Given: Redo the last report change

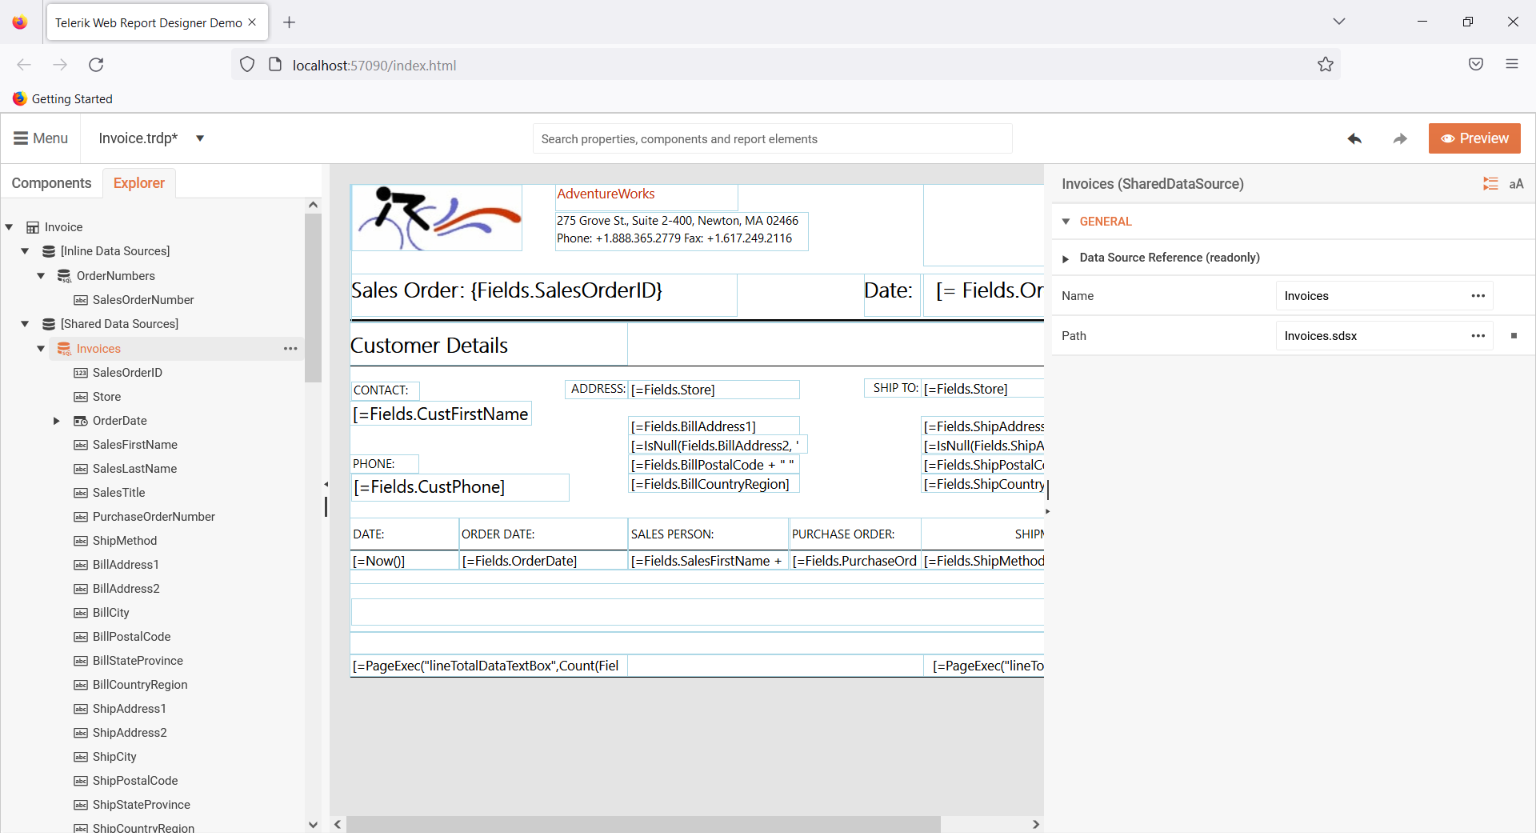Looking at the screenshot, I should [1399, 138].
